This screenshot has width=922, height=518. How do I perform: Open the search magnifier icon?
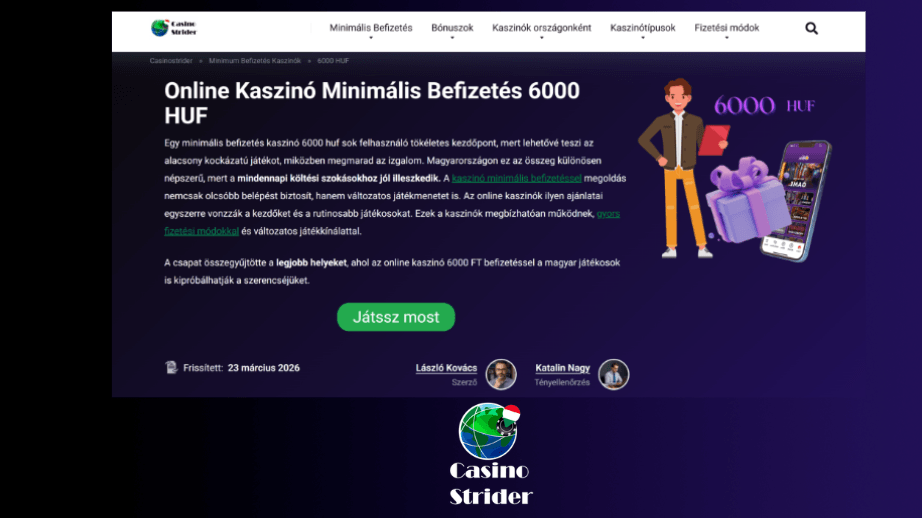[811, 28]
